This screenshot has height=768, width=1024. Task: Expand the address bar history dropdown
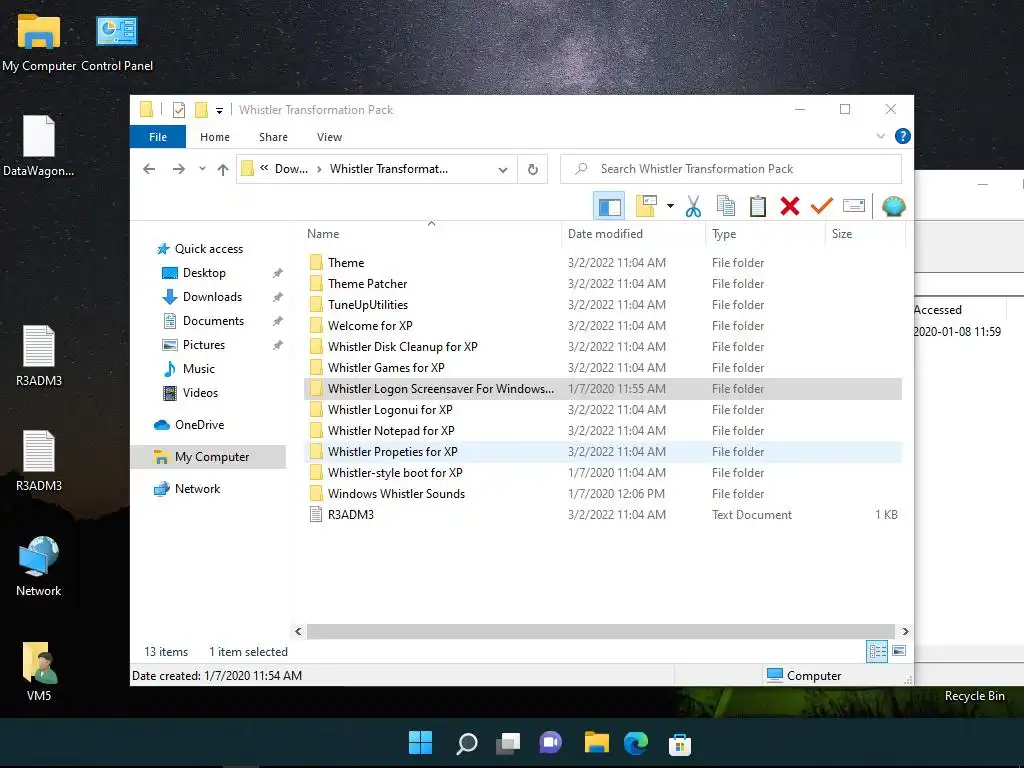click(x=502, y=169)
